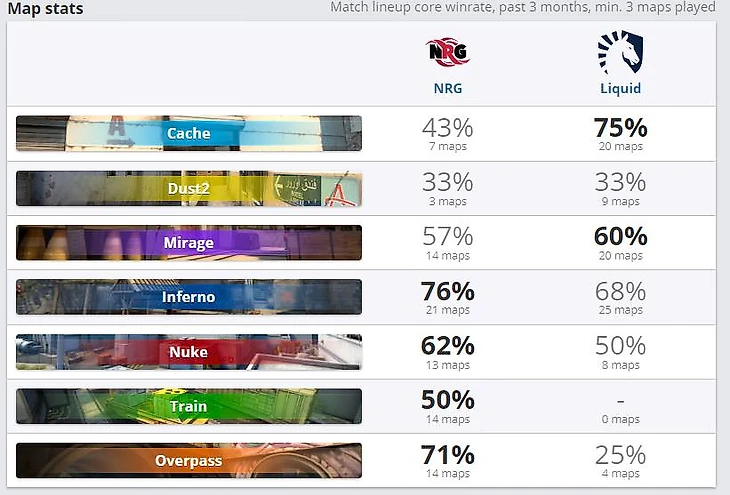Select the Cache map banner
This screenshot has height=495, width=730.
[x=189, y=133]
